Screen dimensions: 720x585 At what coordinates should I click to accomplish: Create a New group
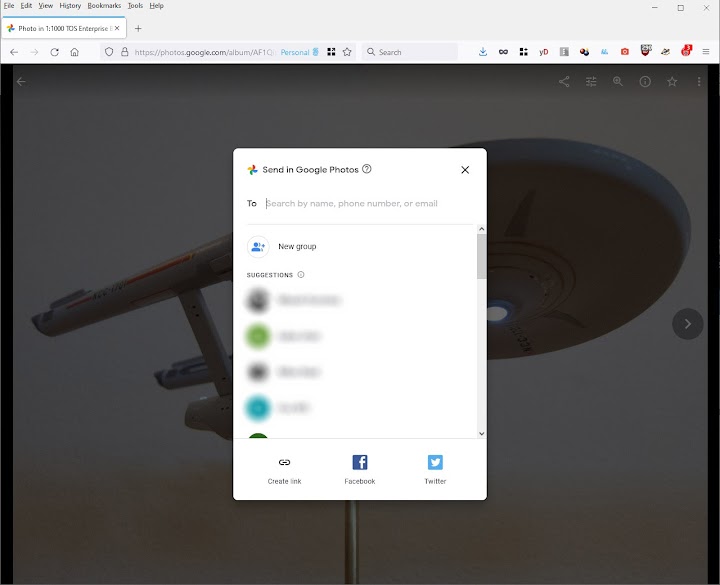tap(297, 247)
